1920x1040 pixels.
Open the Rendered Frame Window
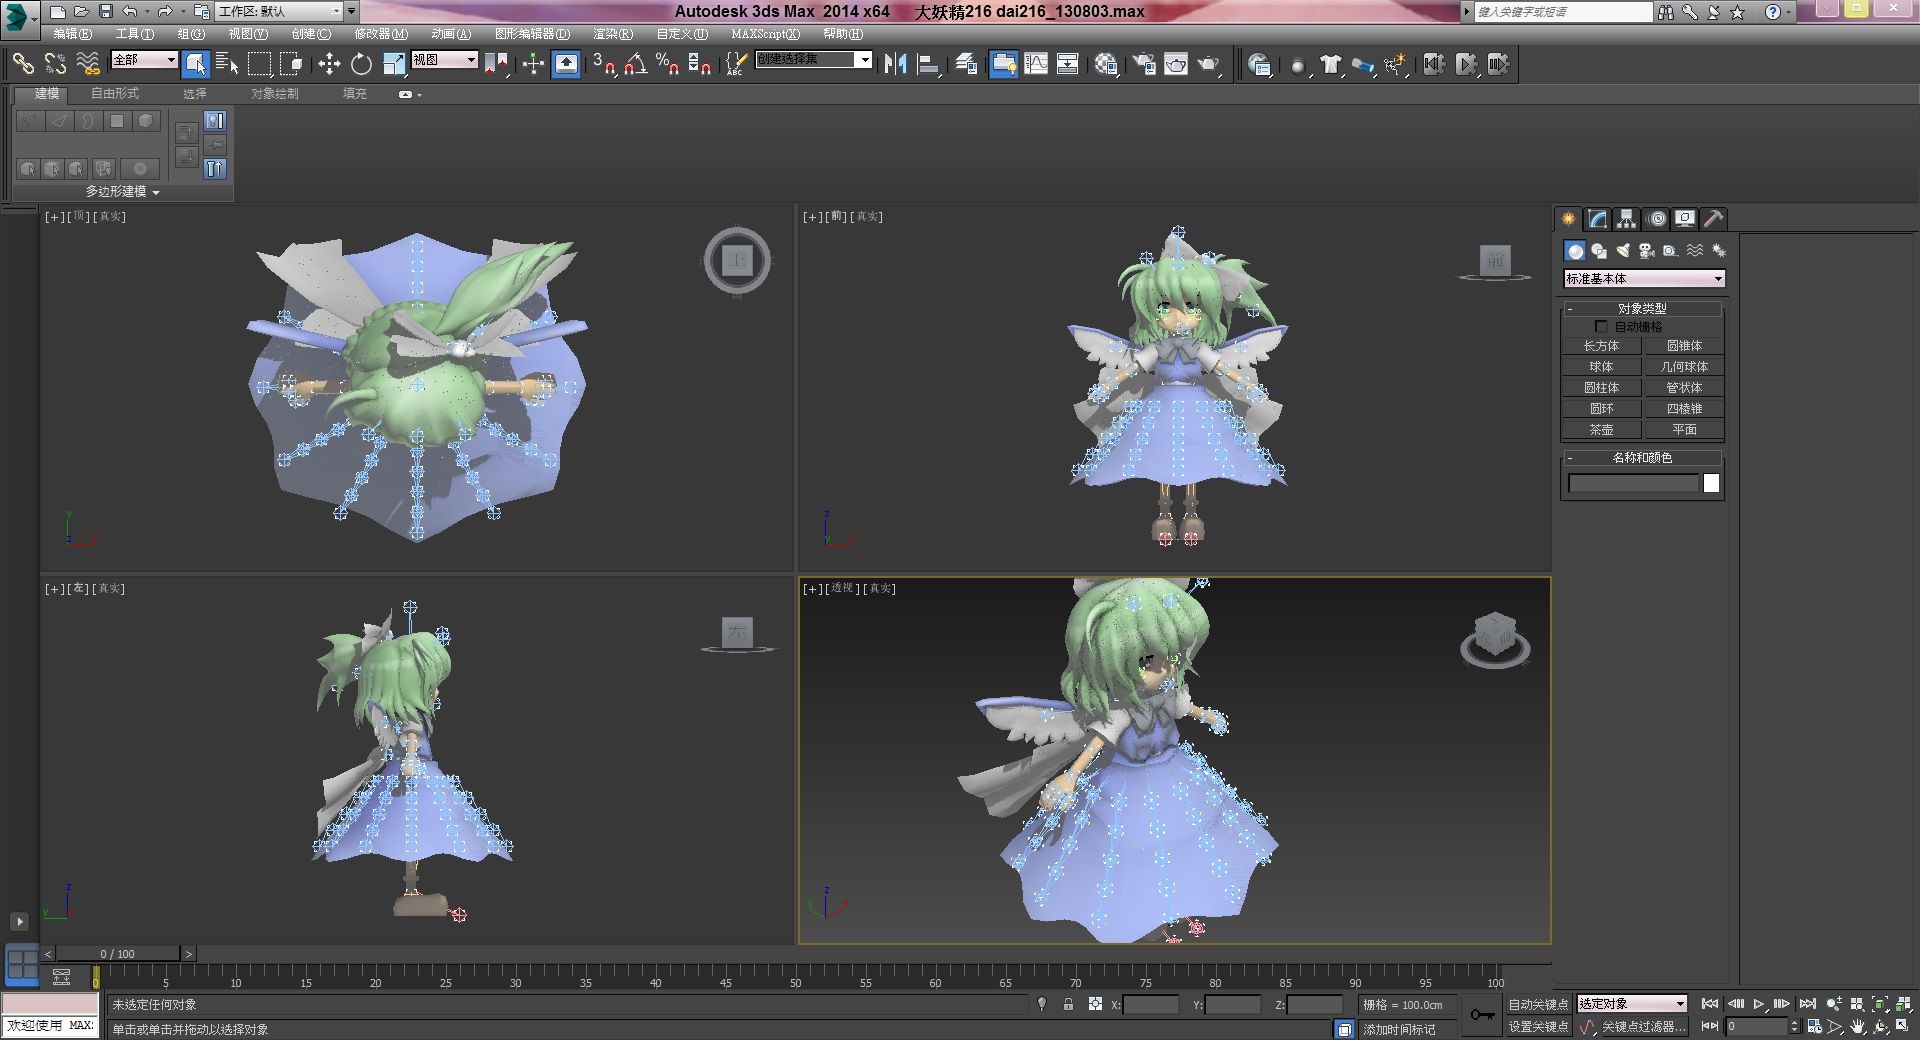click(x=1176, y=64)
